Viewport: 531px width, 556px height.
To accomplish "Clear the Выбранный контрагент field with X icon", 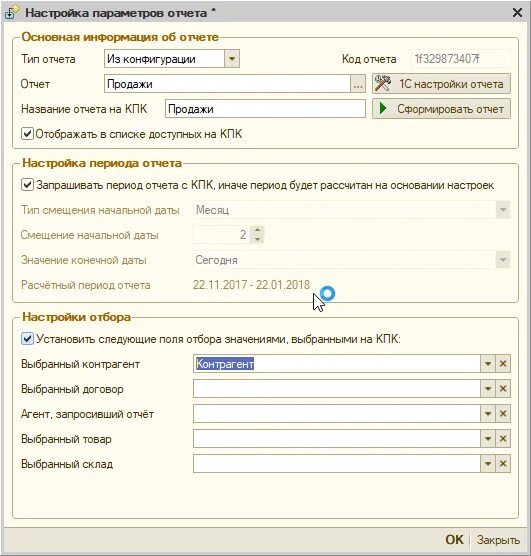I will [x=503, y=364].
